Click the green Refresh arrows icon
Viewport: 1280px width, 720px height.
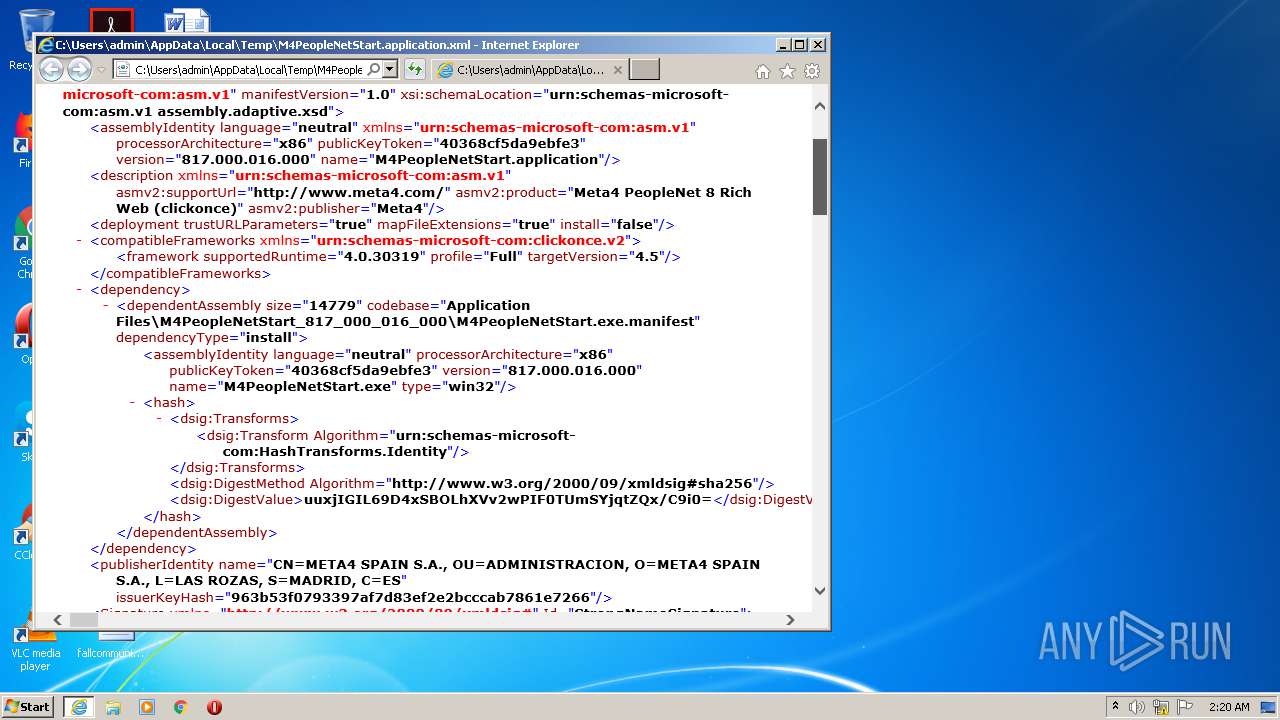[x=414, y=69]
